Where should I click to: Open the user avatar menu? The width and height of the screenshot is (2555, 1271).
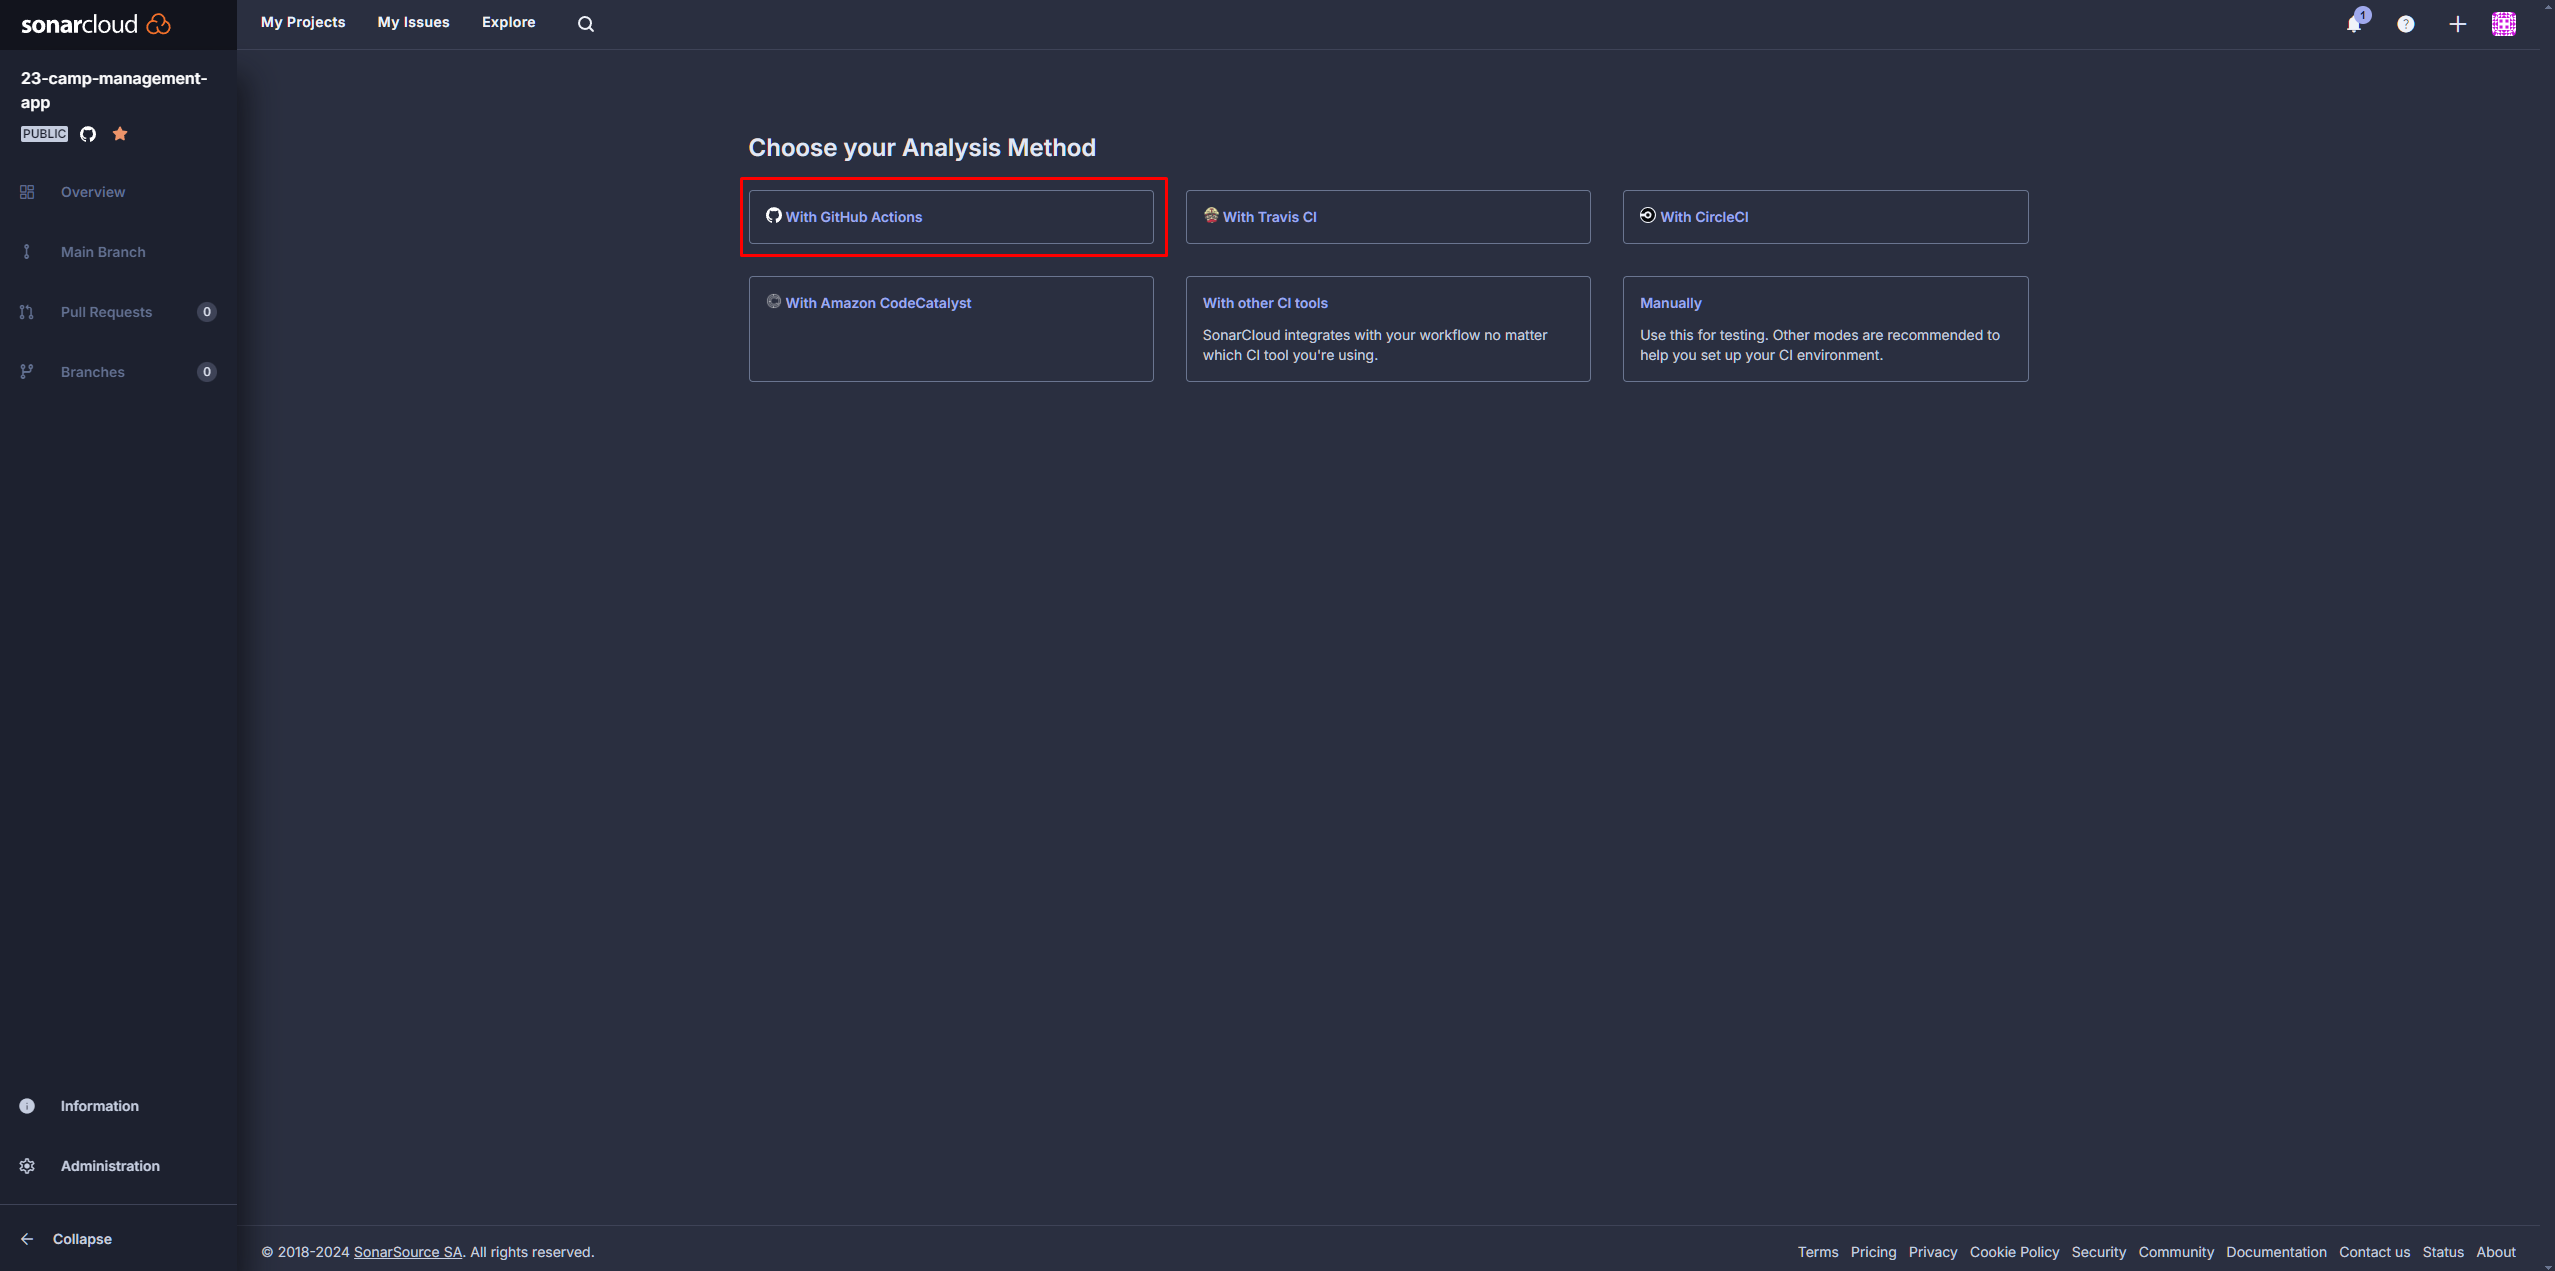click(x=2504, y=24)
